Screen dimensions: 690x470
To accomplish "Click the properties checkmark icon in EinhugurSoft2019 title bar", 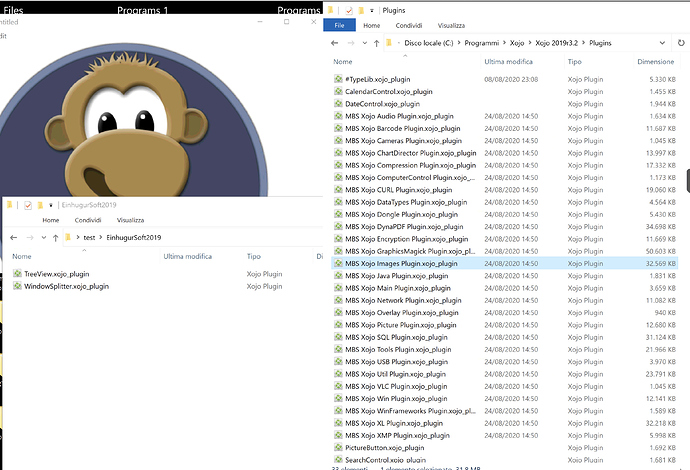I will click(x=28, y=205).
